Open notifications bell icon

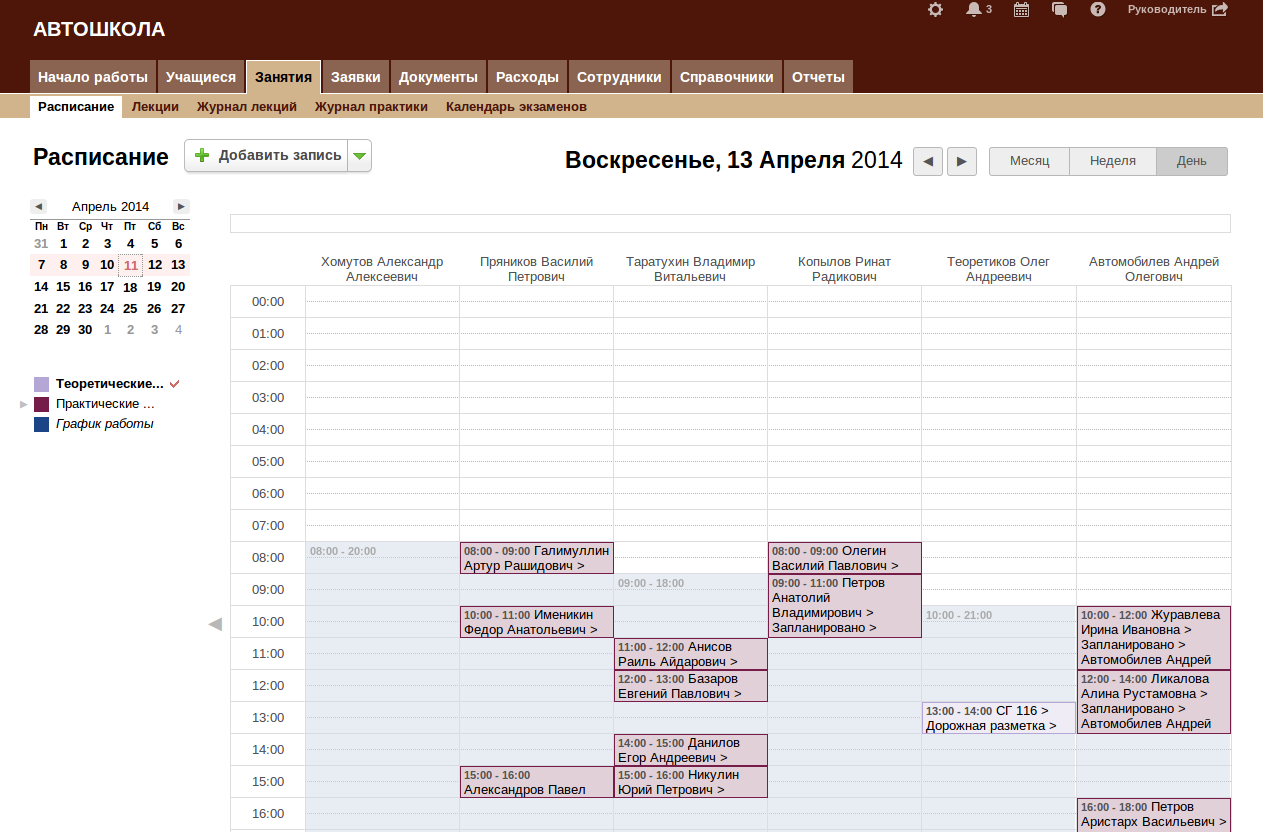(x=974, y=10)
